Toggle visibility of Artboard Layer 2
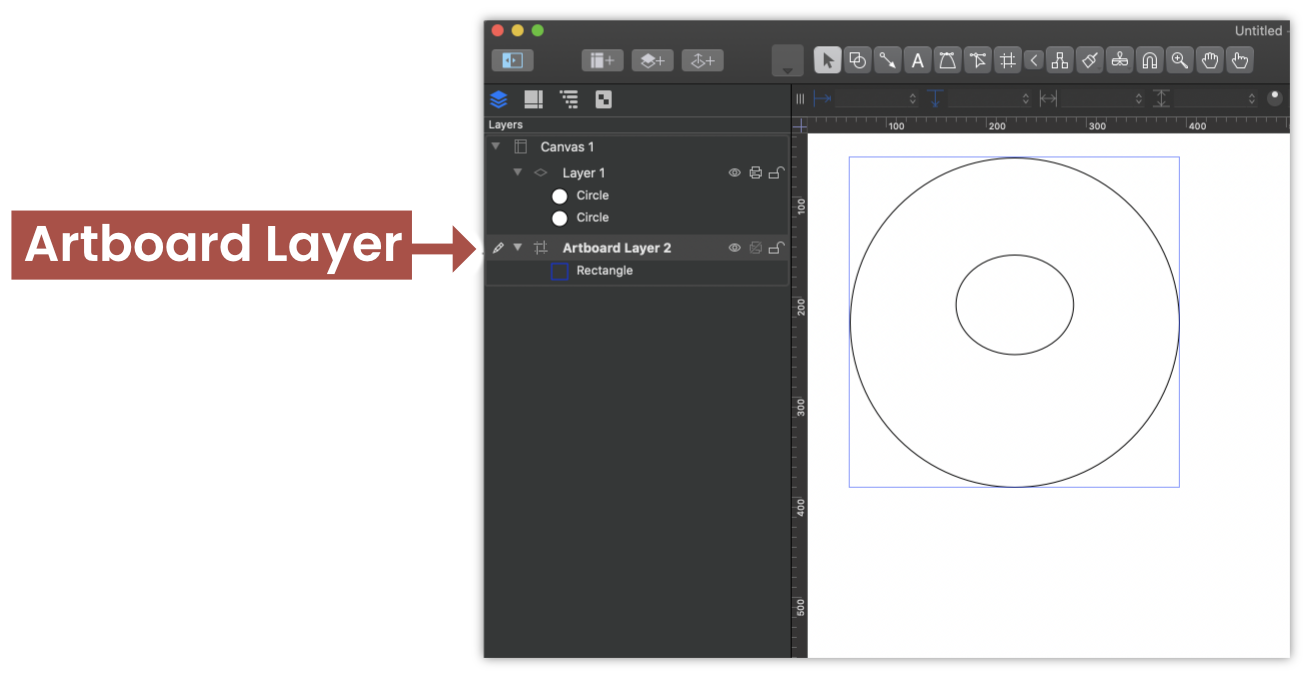This screenshot has width=1316, height=688. tap(734, 247)
